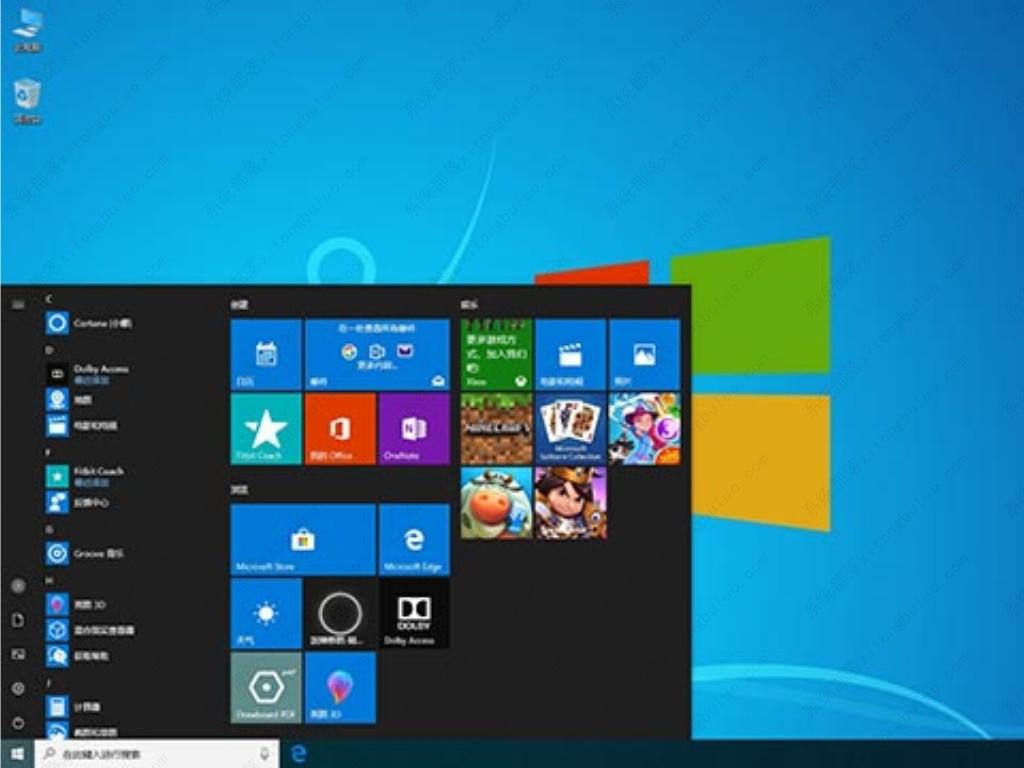Image resolution: width=1024 pixels, height=768 pixels.
Task: Open the OneNote tile
Action: coord(414,429)
